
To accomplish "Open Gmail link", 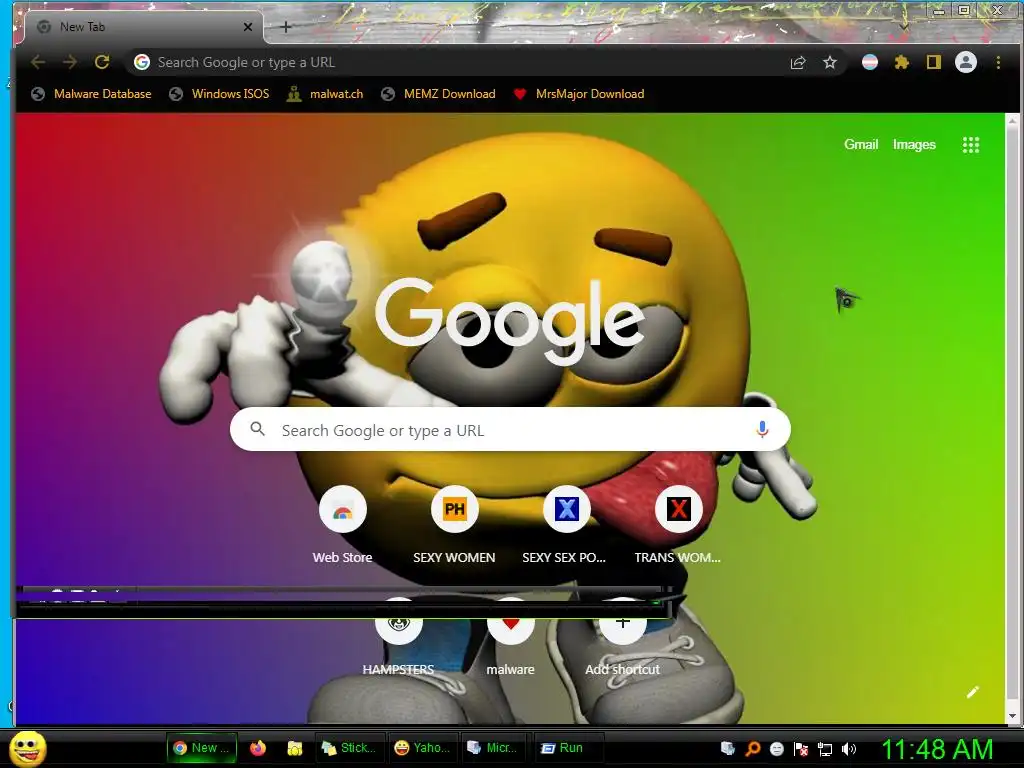I will tap(861, 144).
